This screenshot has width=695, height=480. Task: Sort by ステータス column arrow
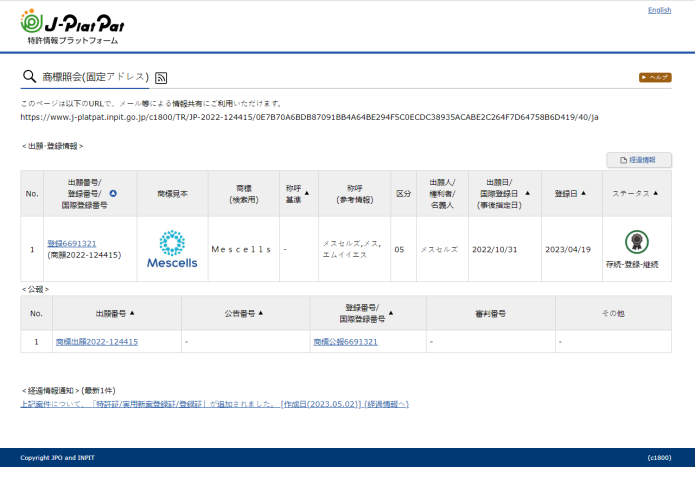(657, 193)
